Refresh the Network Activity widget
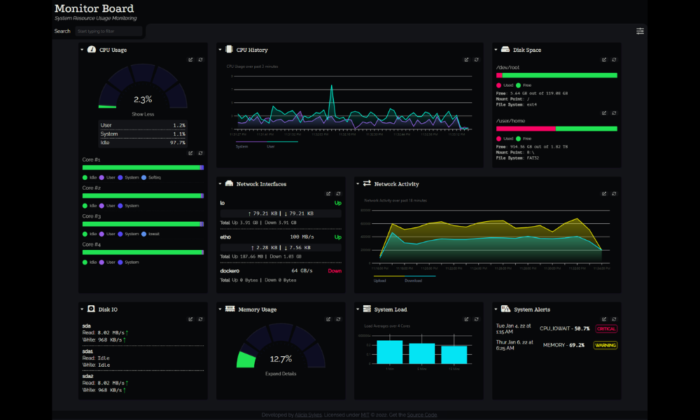Screen dimensions: 700x420 614,194
